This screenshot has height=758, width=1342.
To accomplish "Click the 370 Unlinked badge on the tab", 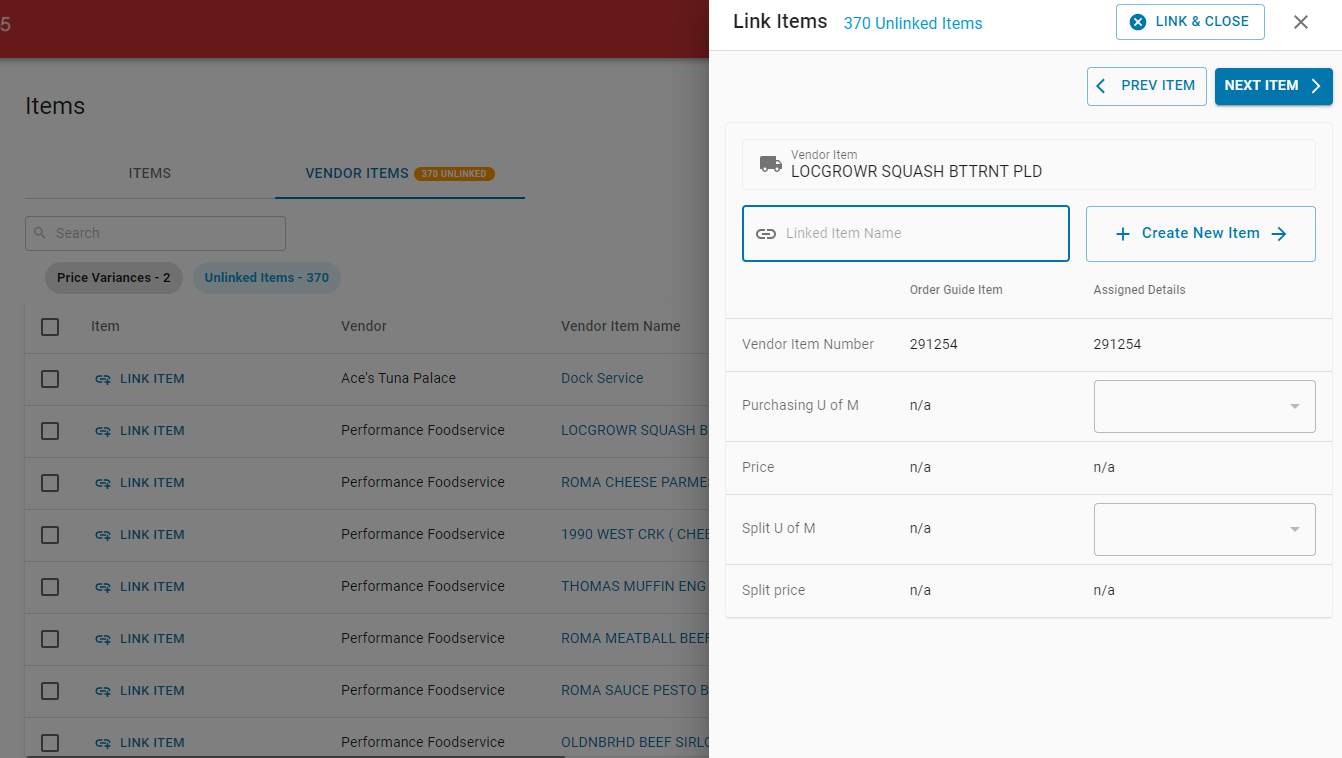I will click(454, 174).
